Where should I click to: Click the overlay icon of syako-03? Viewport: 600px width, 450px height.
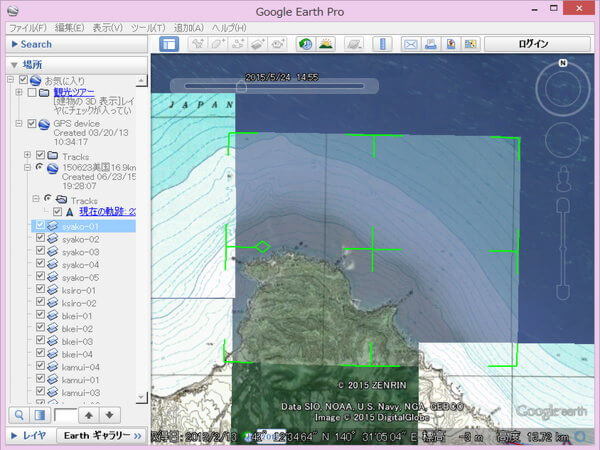click(52, 252)
